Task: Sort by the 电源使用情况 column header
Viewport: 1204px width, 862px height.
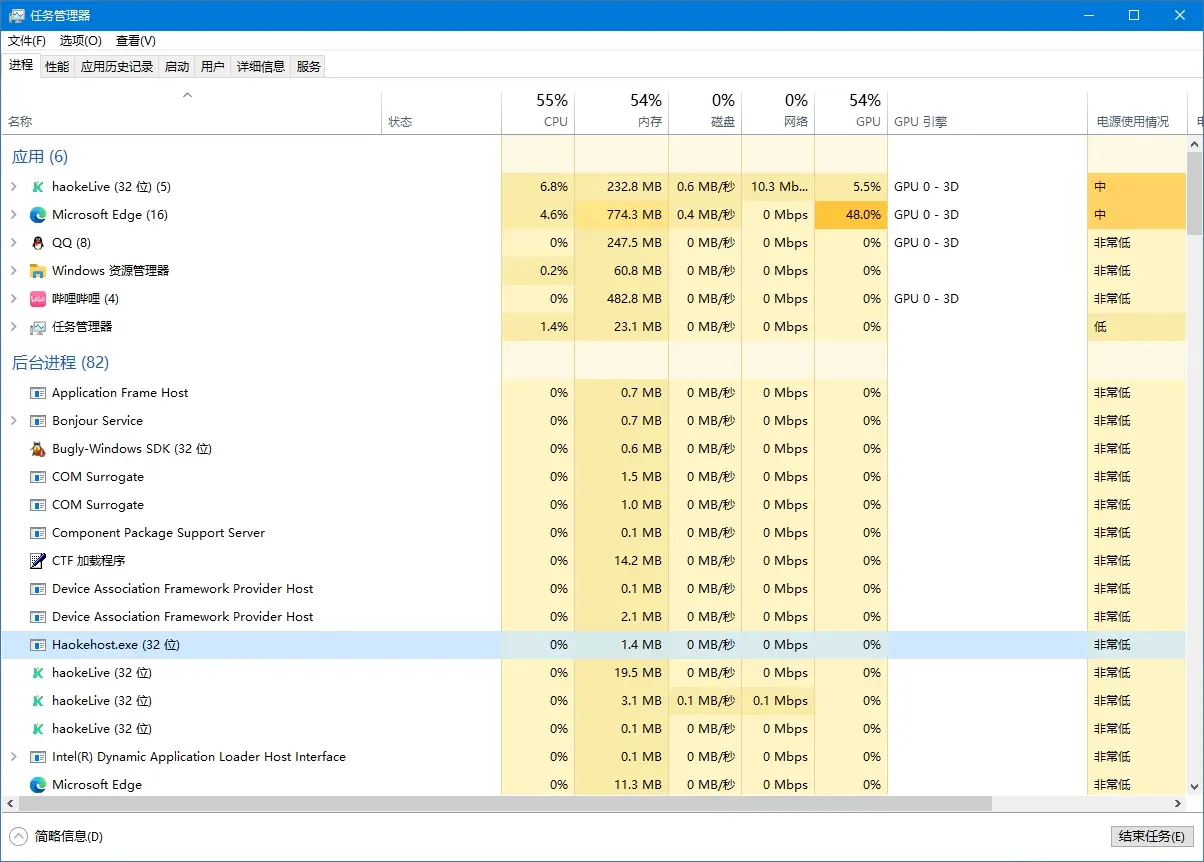Action: (x=1137, y=111)
